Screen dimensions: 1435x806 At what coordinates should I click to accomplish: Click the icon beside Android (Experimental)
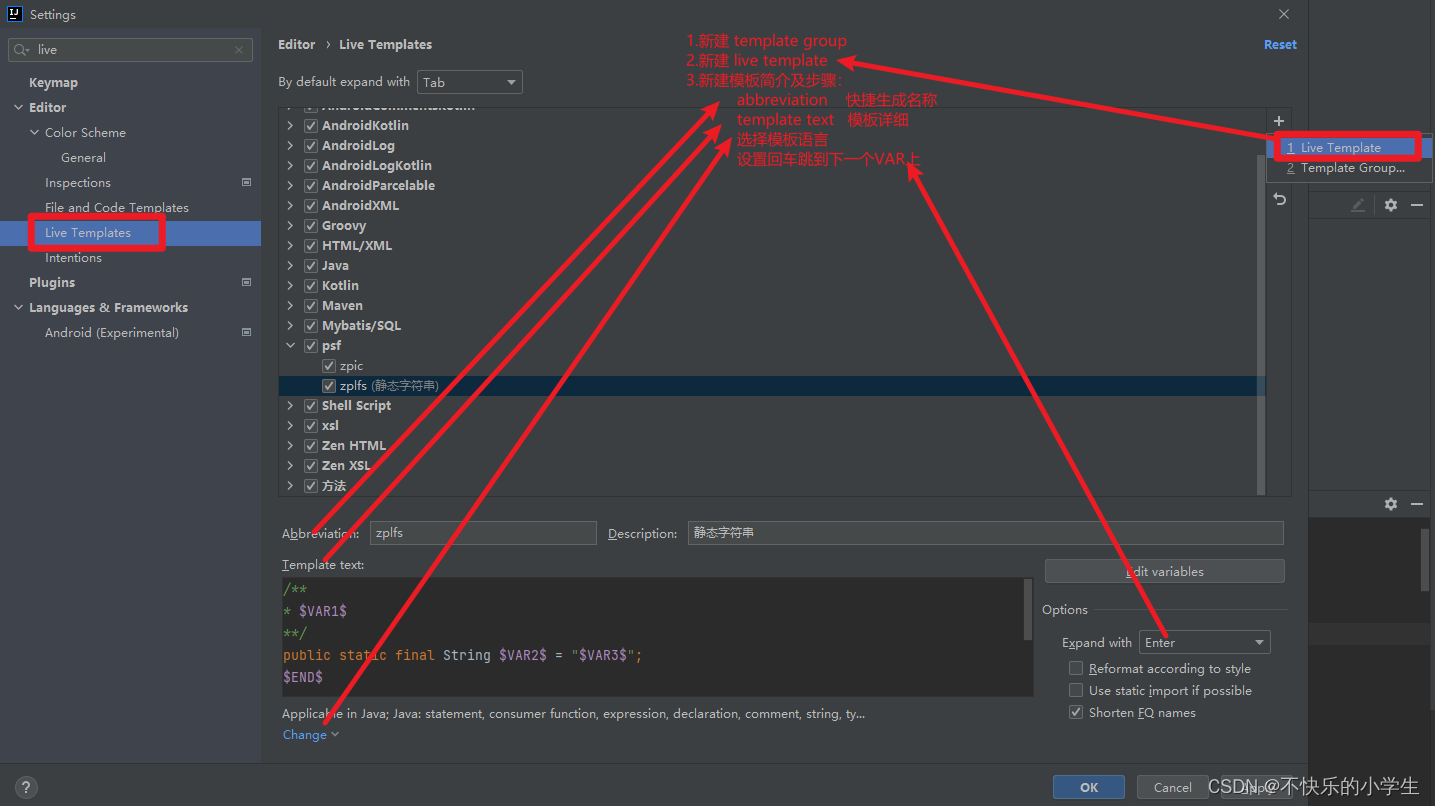click(247, 332)
